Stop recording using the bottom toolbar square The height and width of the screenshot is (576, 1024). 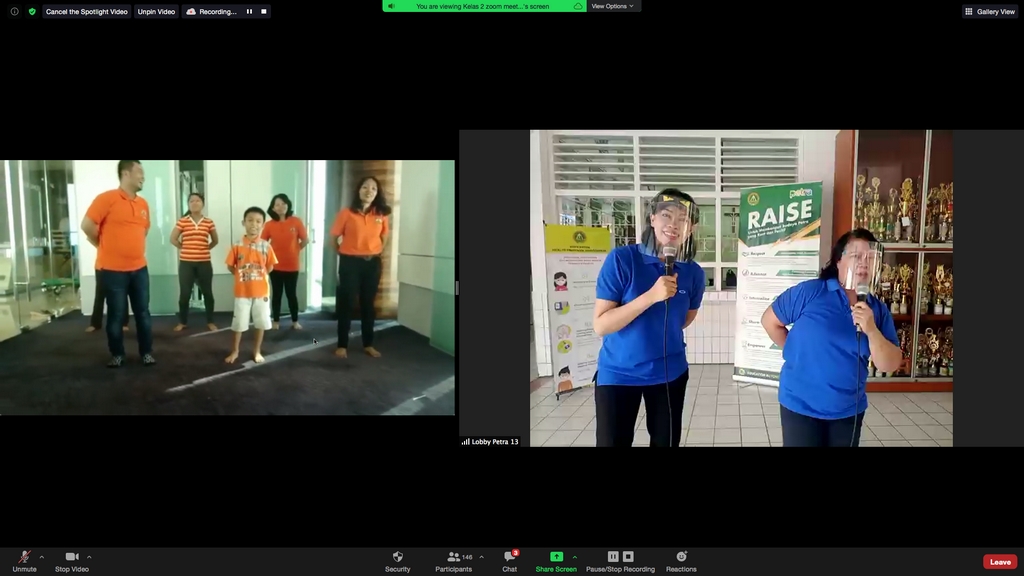click(628, 557)
